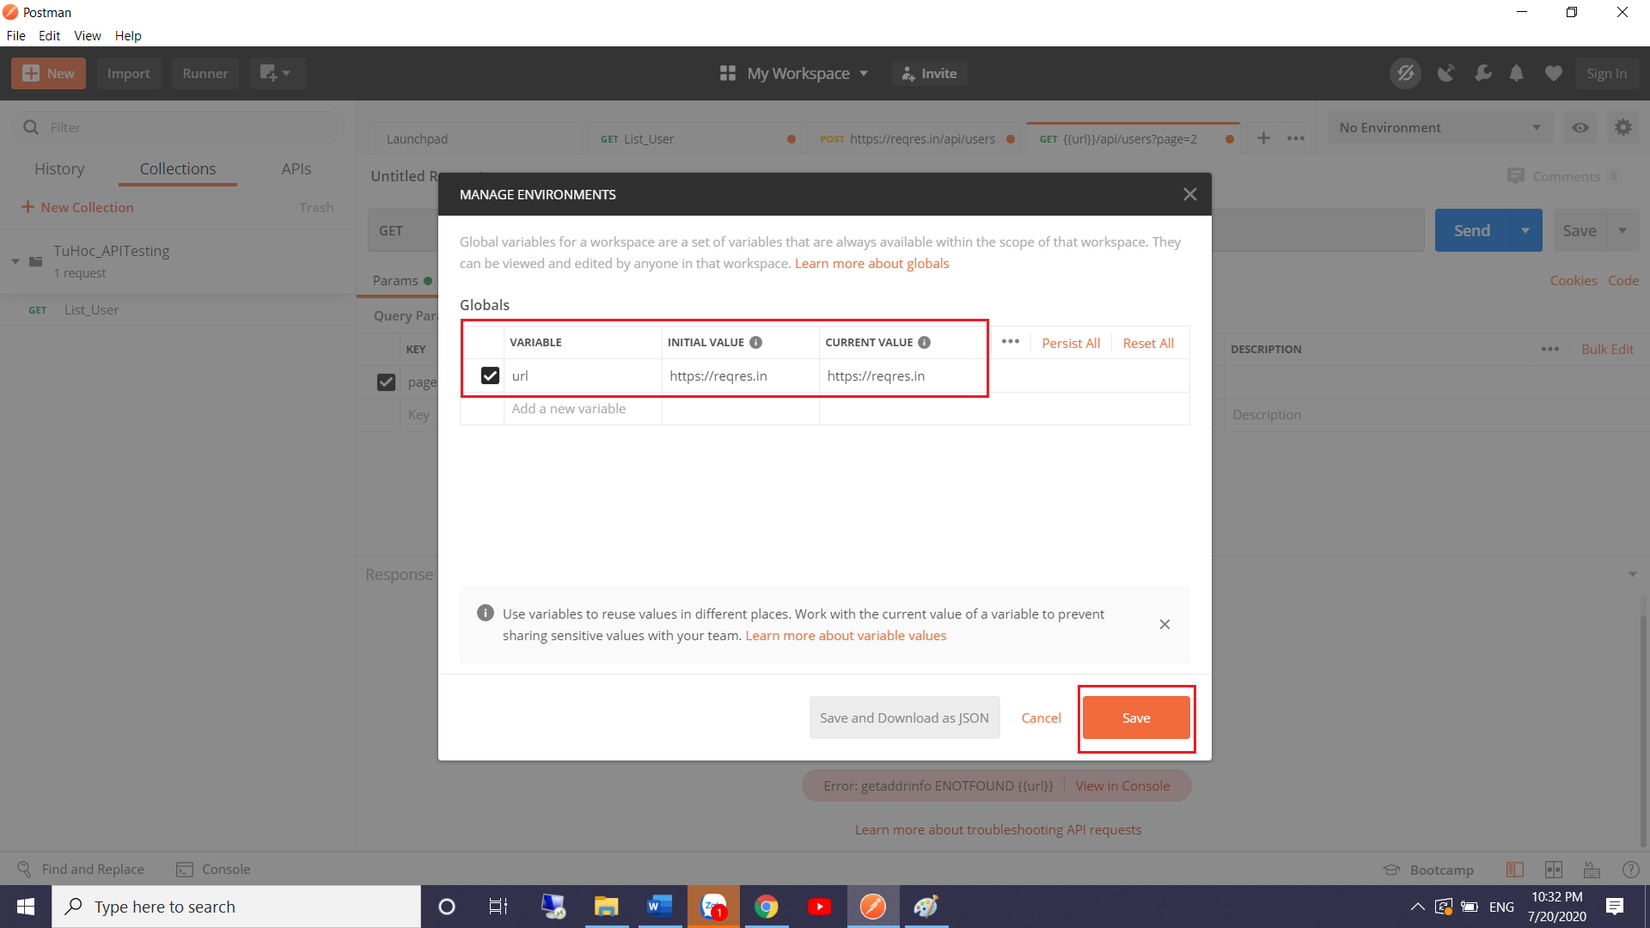Show hidden system tray icons
This screenshot has height=928, width=1650.
(1417, 906)
